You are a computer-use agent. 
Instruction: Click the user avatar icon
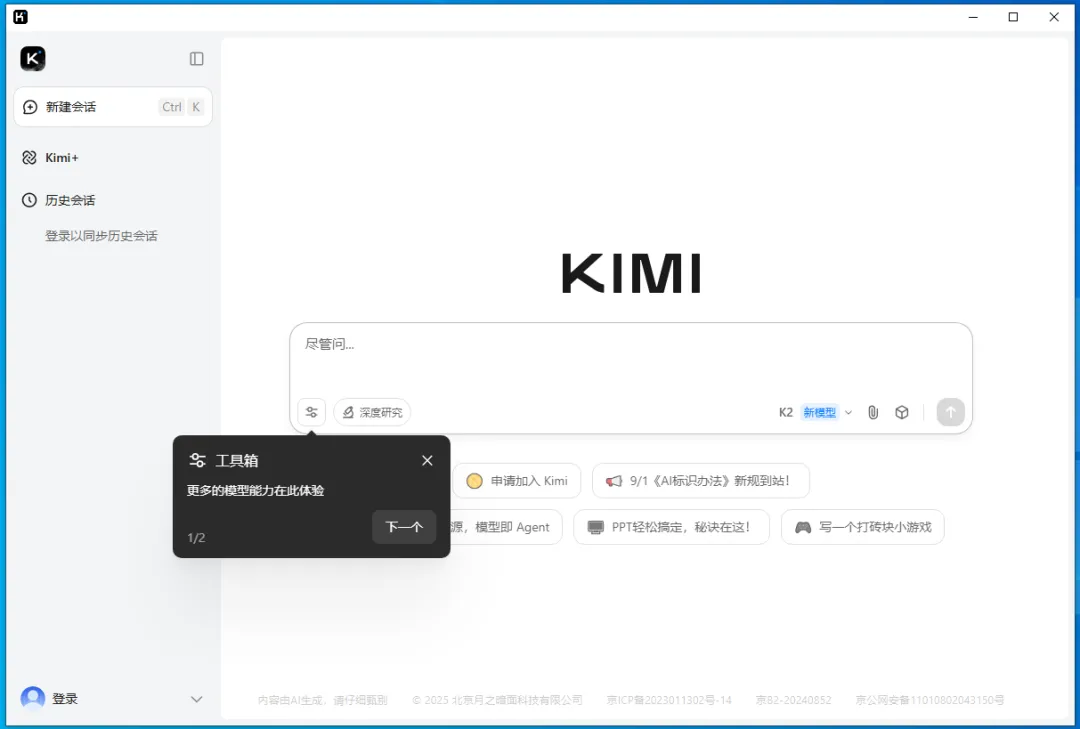point(32,699)
